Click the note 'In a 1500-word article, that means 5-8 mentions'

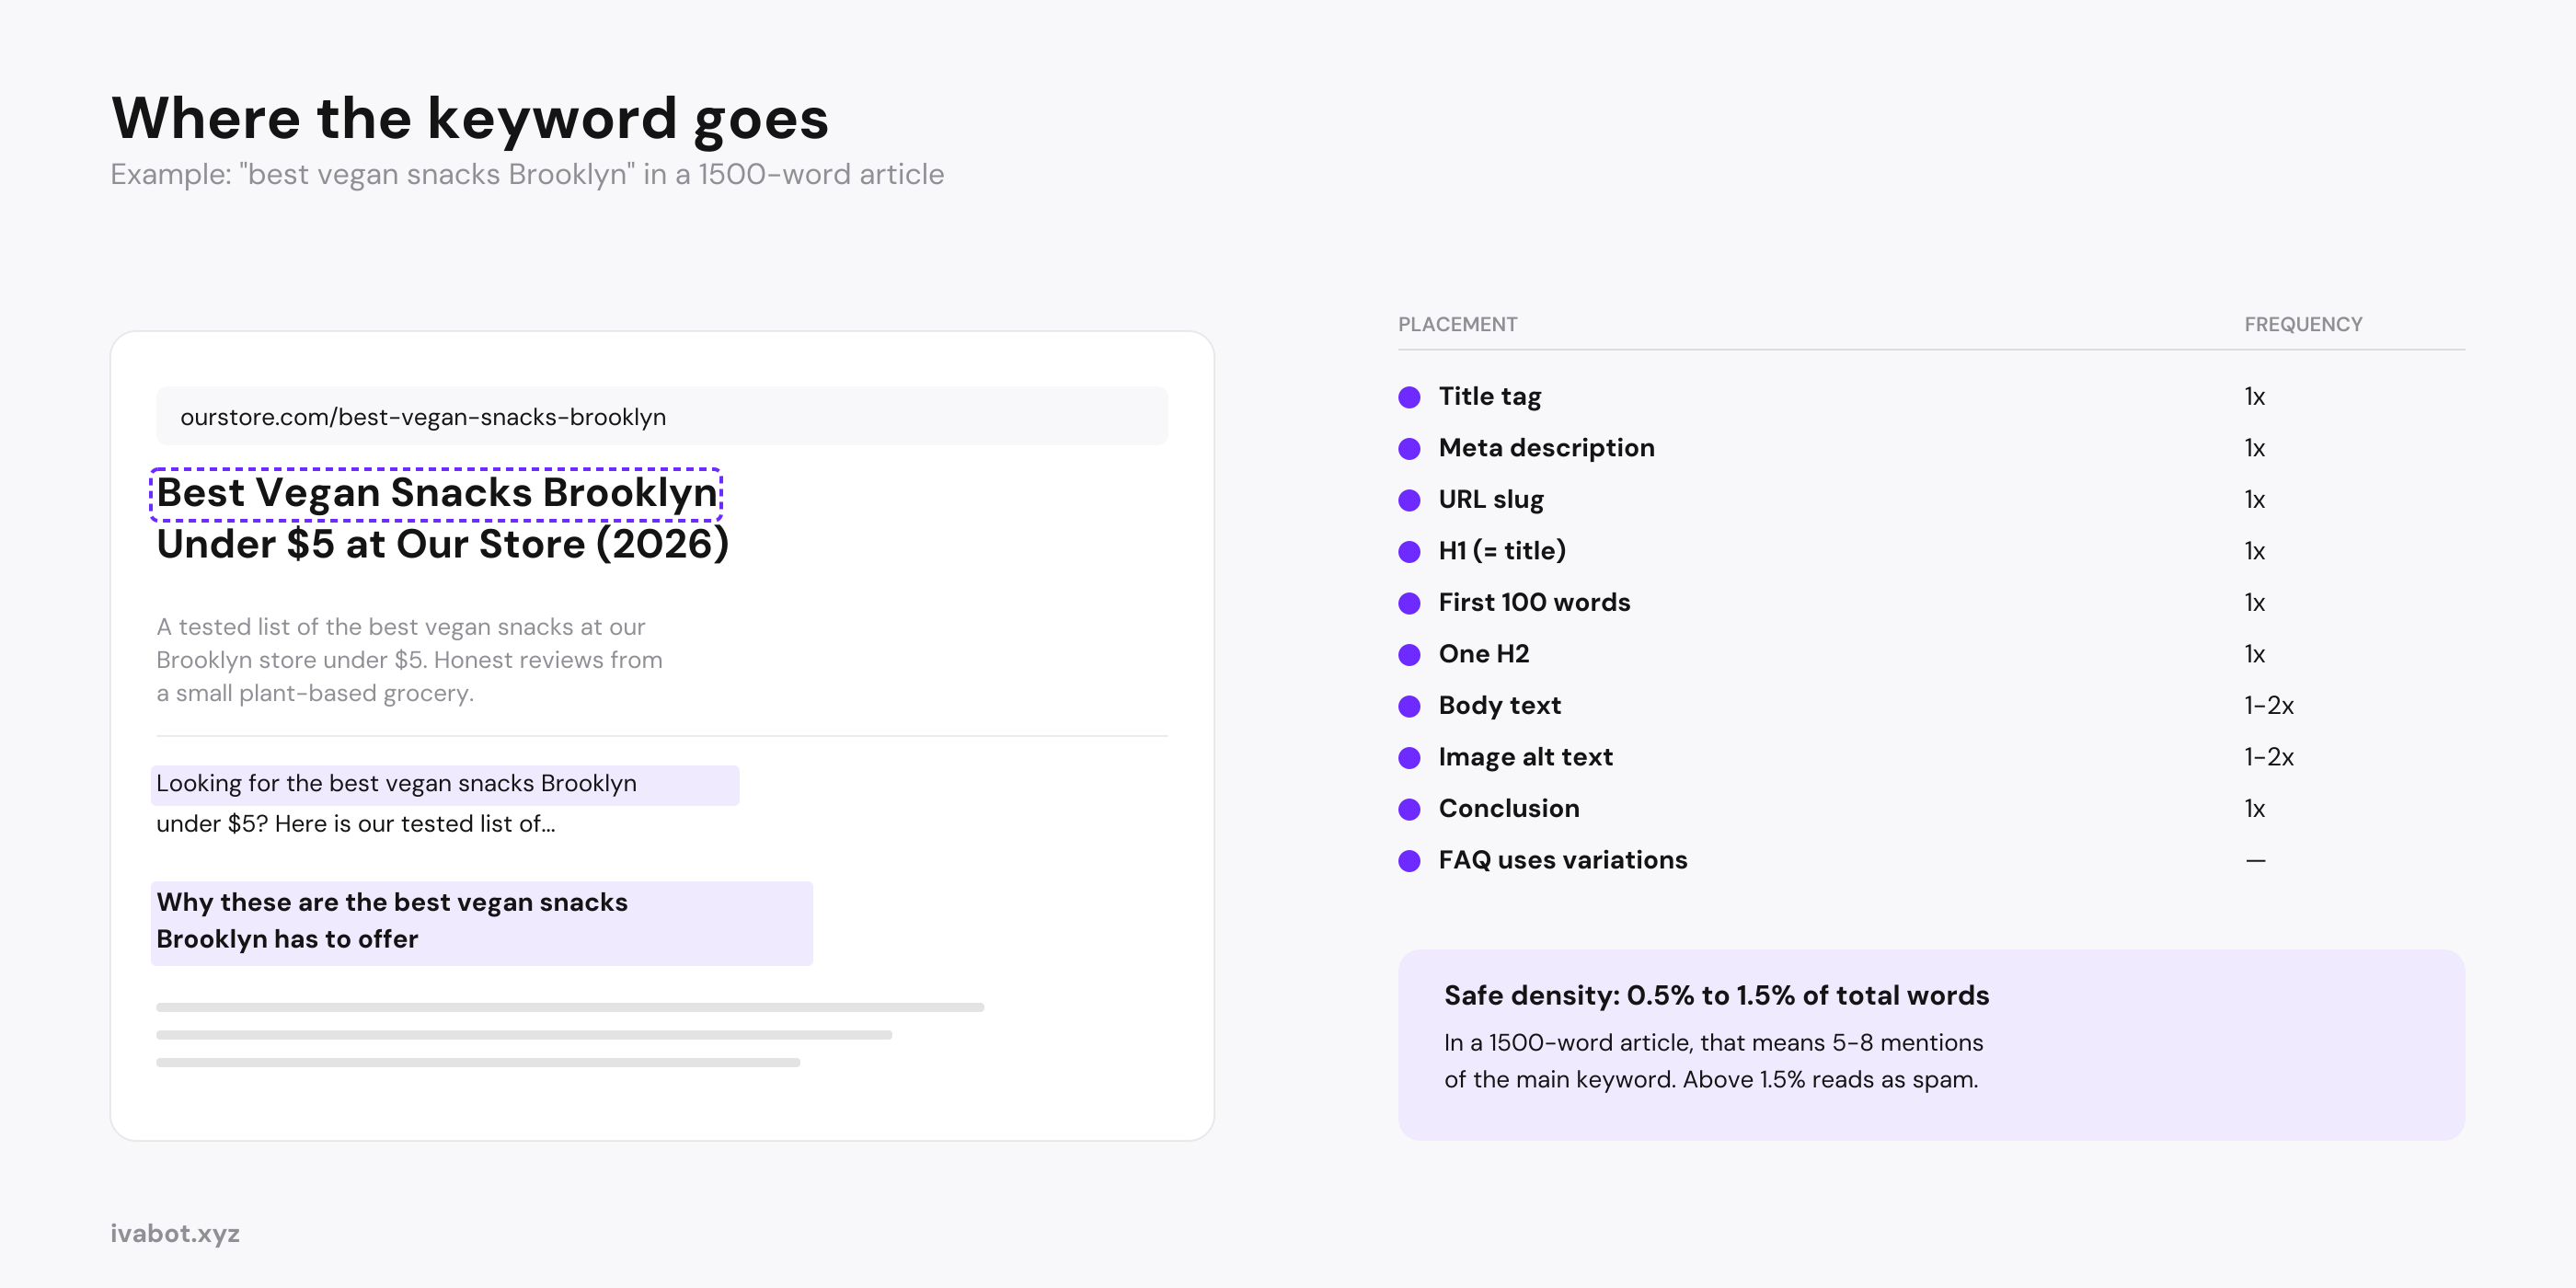click(x=1713, y=1043)
